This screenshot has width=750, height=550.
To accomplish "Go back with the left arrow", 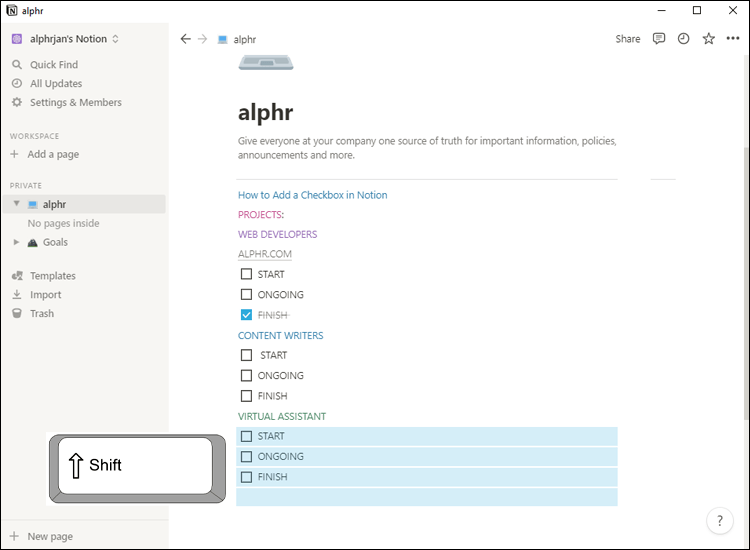I will pos(185,39).
